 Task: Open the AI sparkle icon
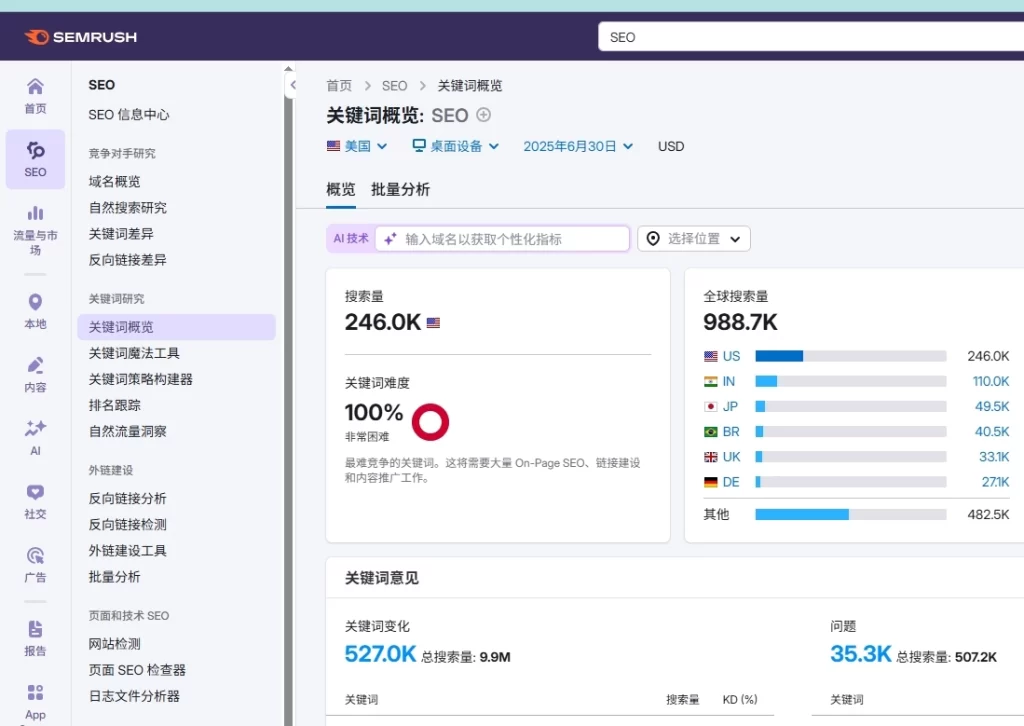(x=35, y=428)
